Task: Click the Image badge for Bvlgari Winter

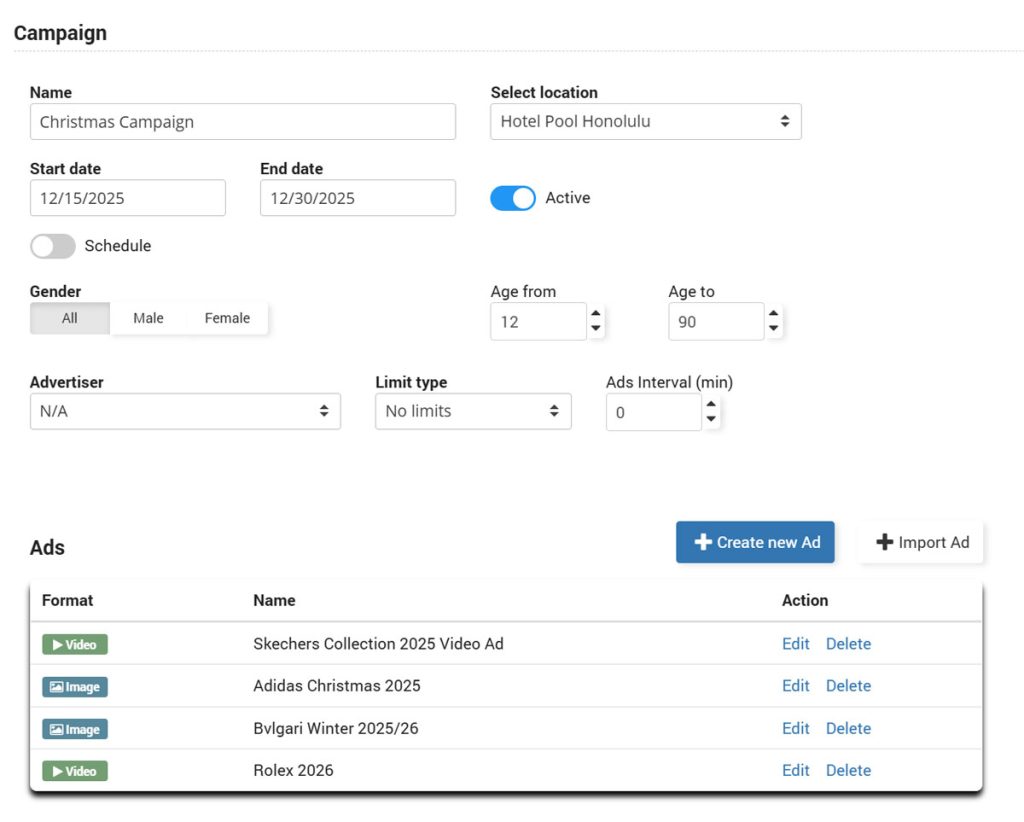Action: click(x=74, y=729)
